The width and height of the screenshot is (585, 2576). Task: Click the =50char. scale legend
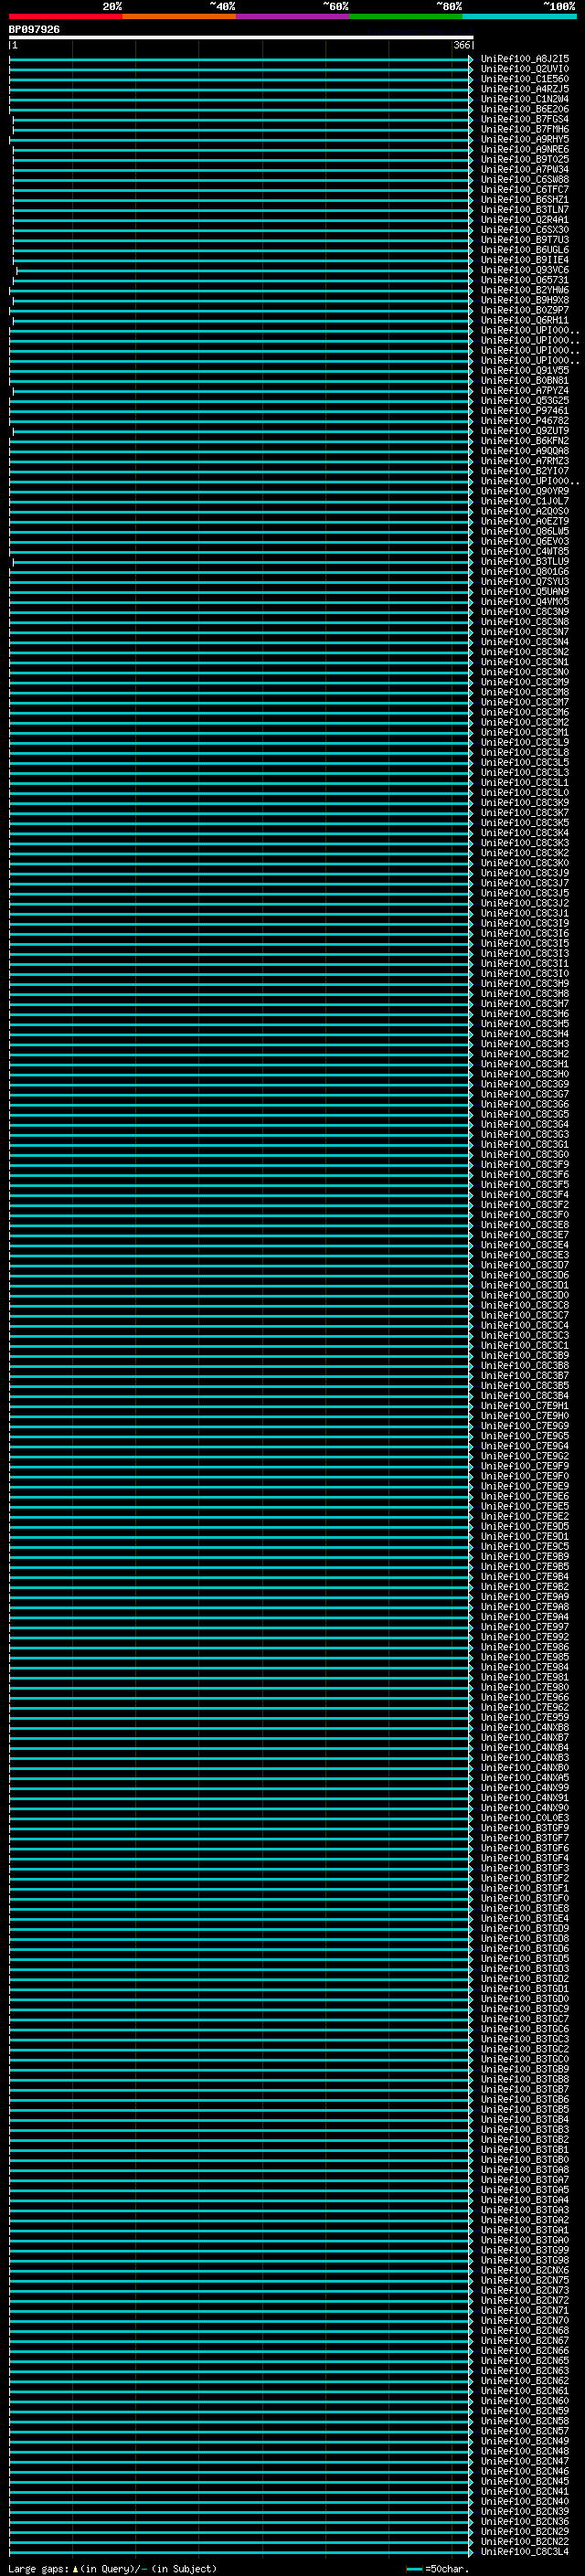438,2568
